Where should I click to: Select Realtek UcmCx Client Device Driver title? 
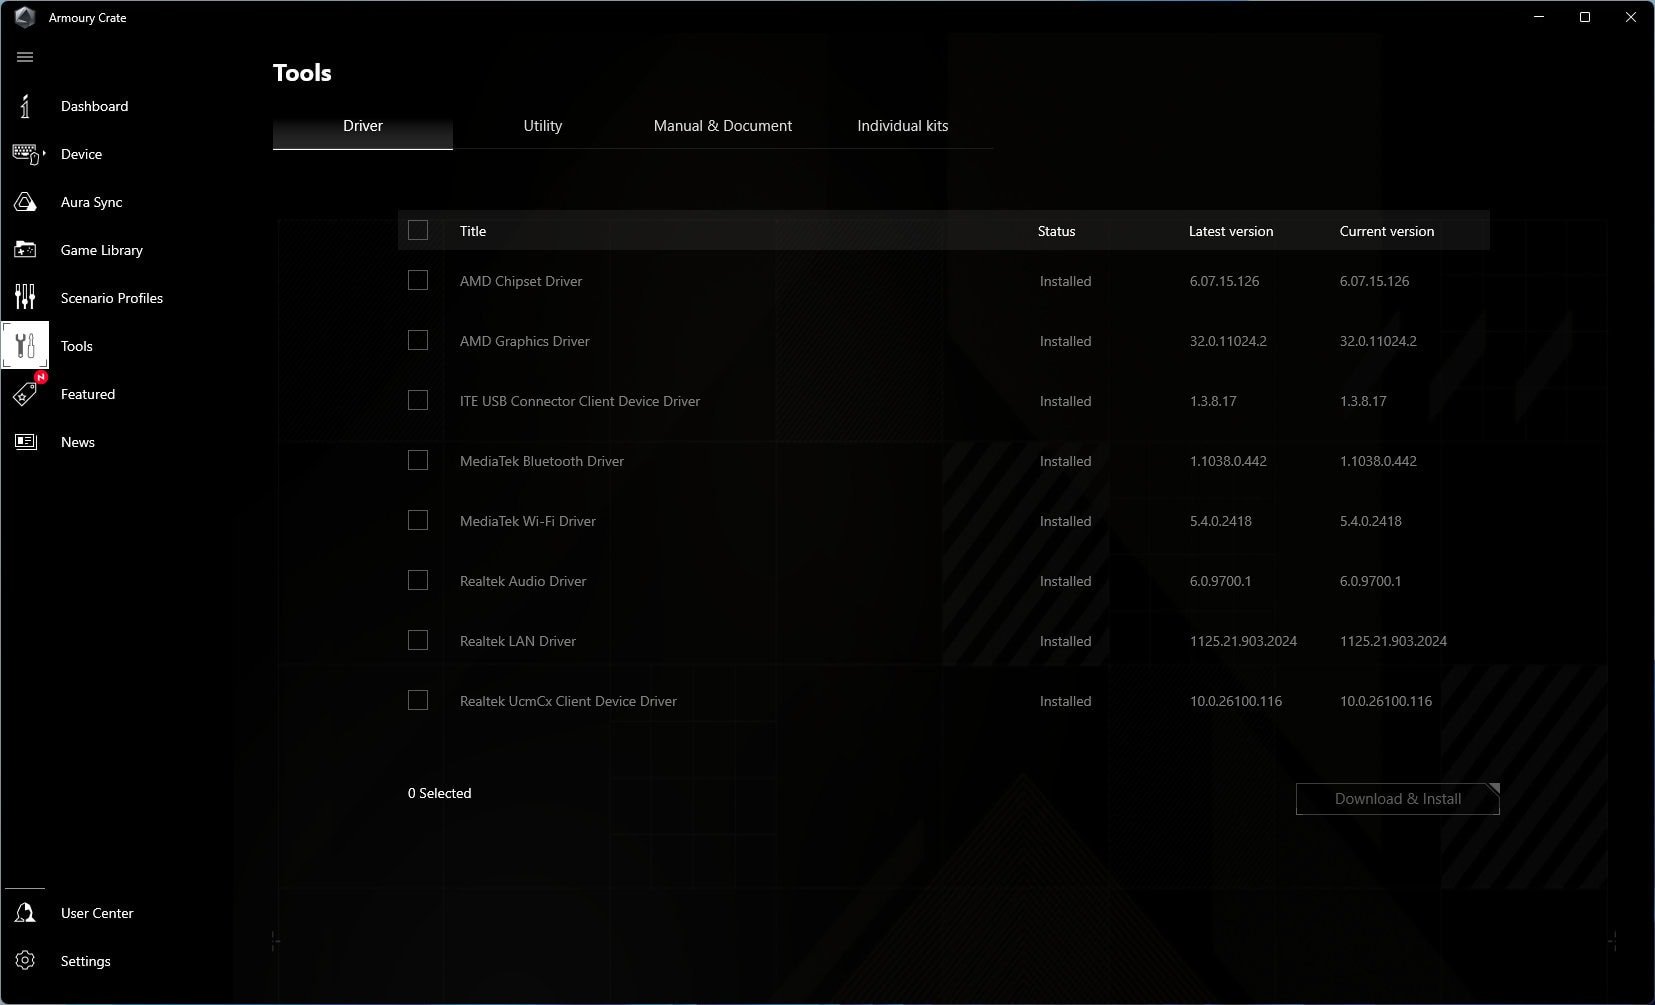point(568,701)
